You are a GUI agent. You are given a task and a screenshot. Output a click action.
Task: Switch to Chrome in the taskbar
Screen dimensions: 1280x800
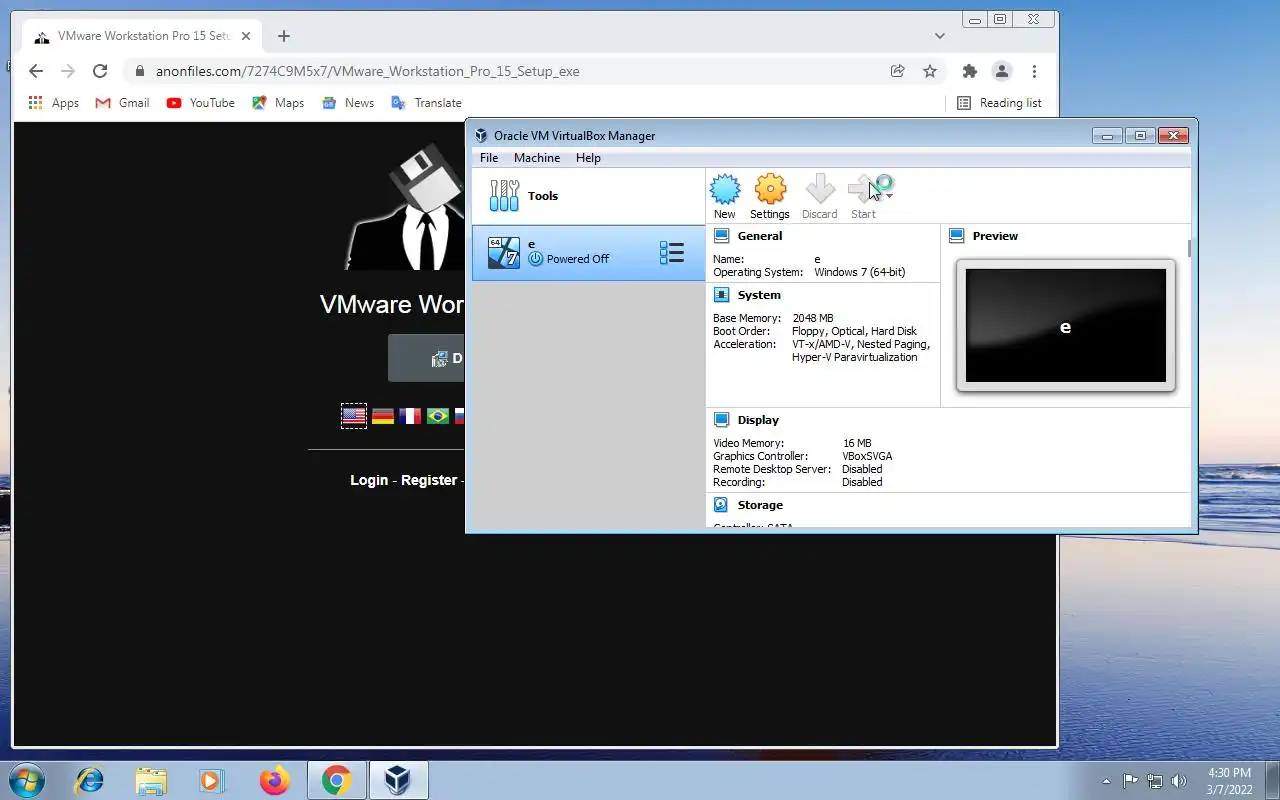coord(337,780)
